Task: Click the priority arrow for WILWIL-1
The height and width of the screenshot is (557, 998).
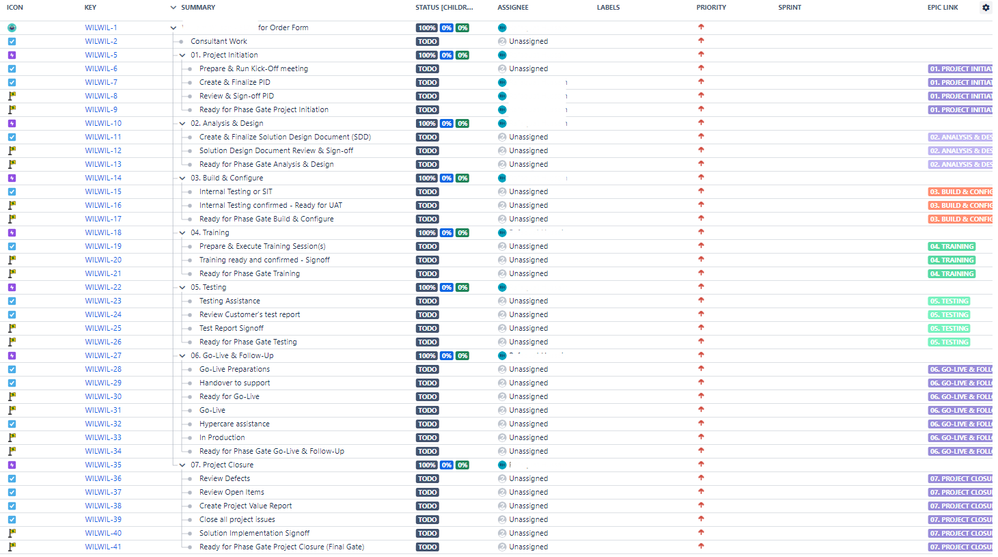Action: pyautogui.click(x=701, y=27)
